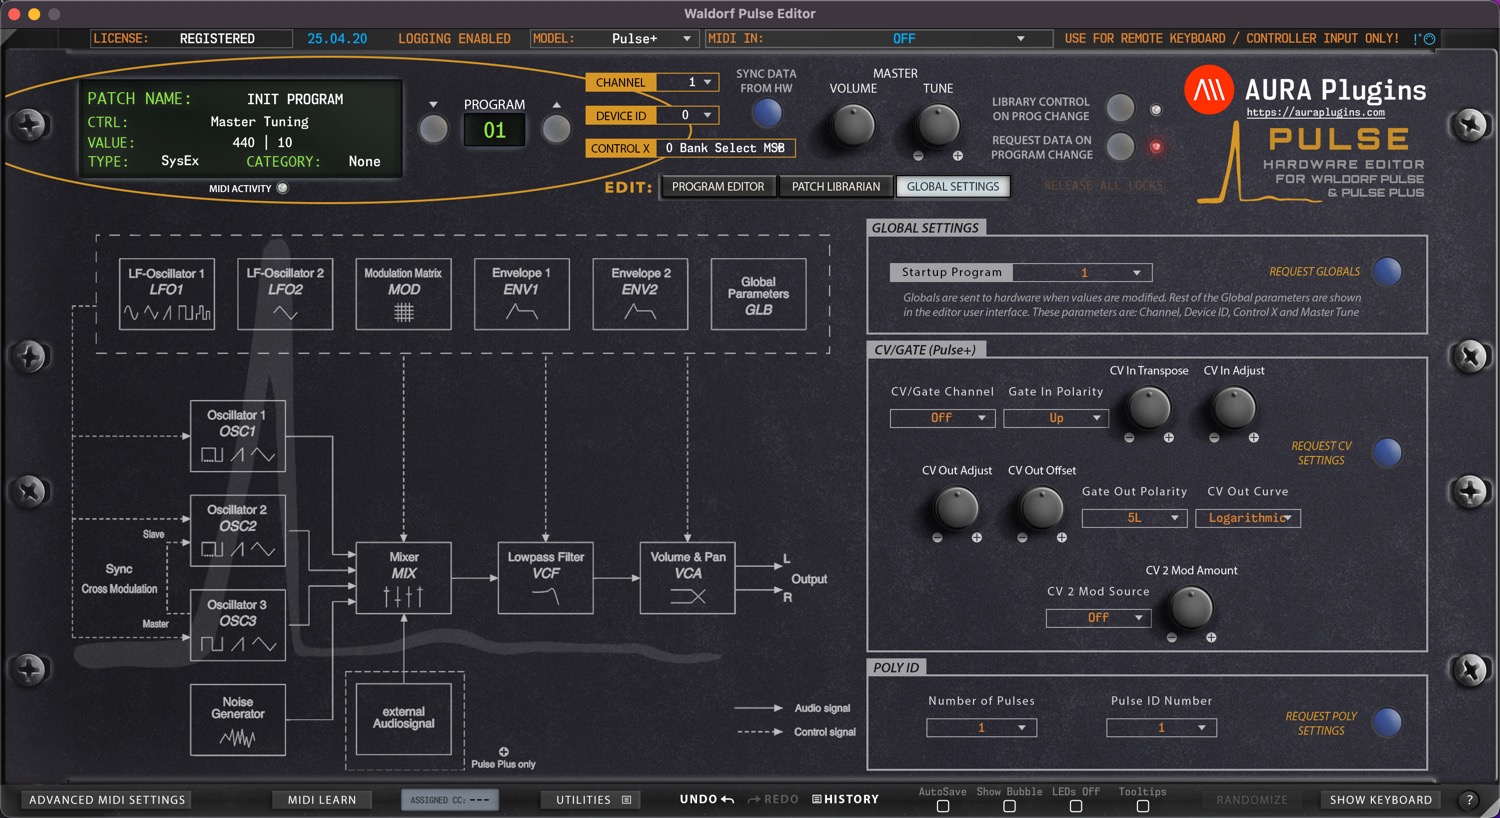Enable the Tooltips checkbox
The height and width of the screenshot is (818, 1500).
click(x=1142, y=806)
